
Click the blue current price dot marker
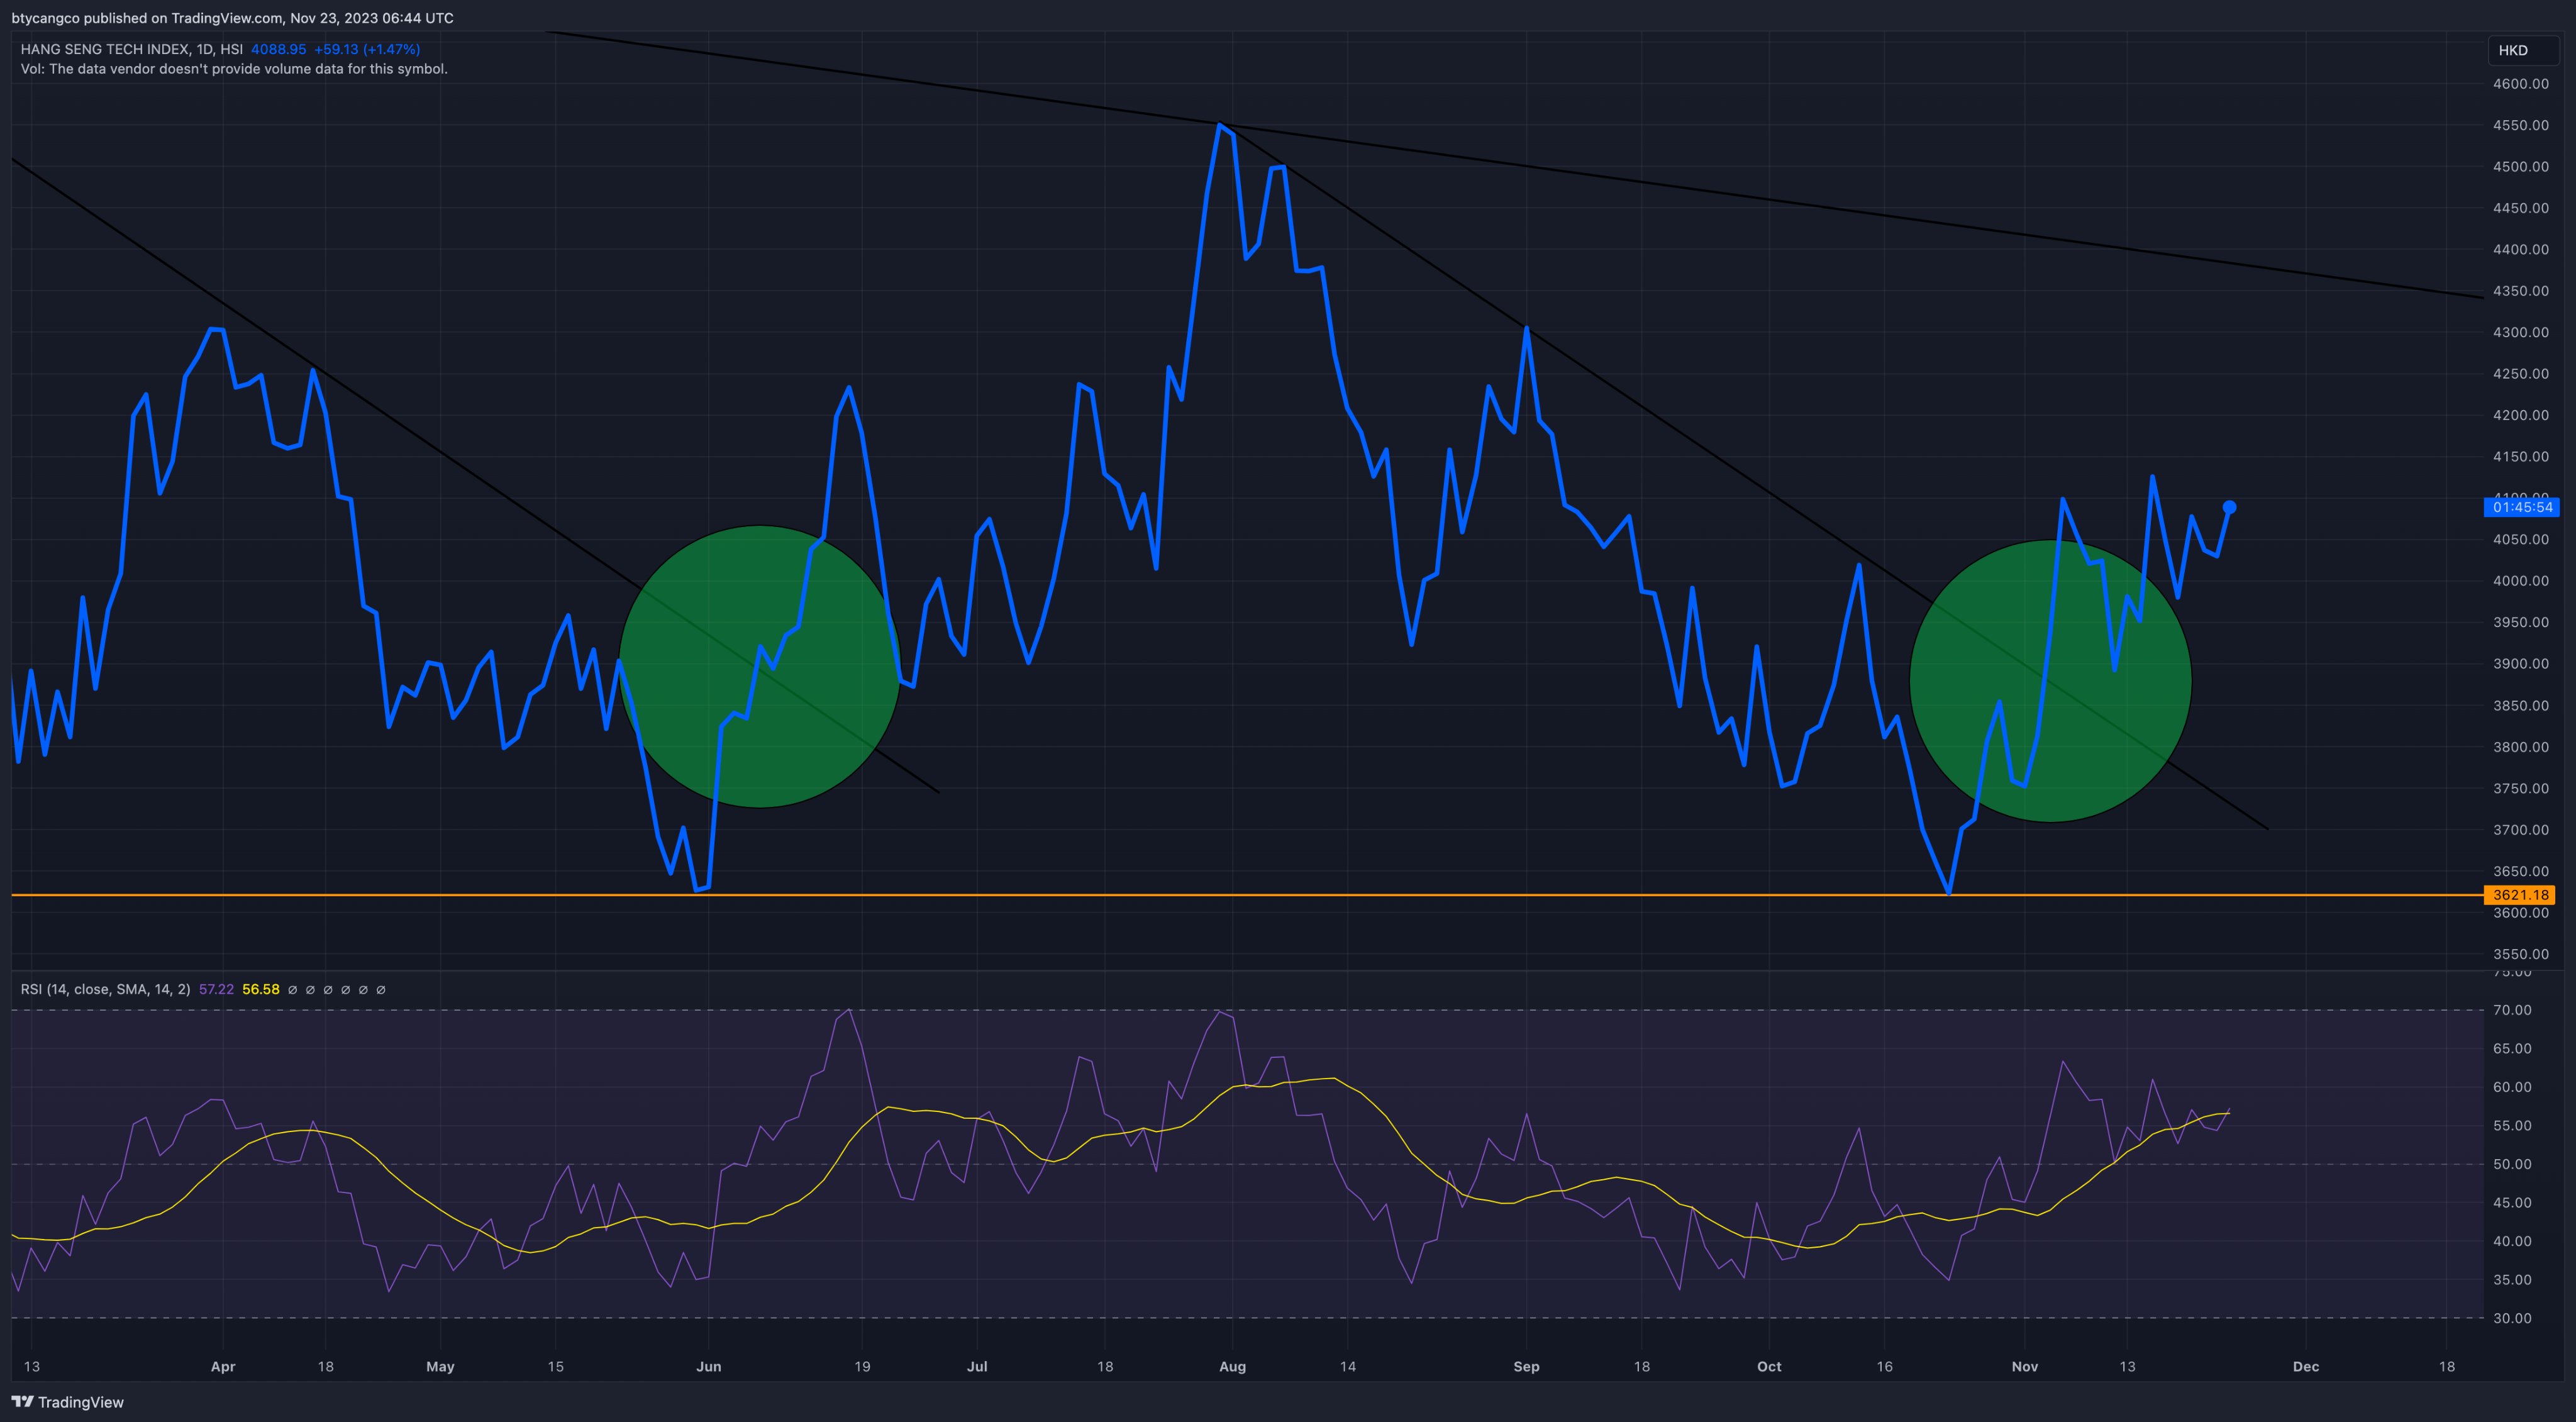coord(2229,507)
